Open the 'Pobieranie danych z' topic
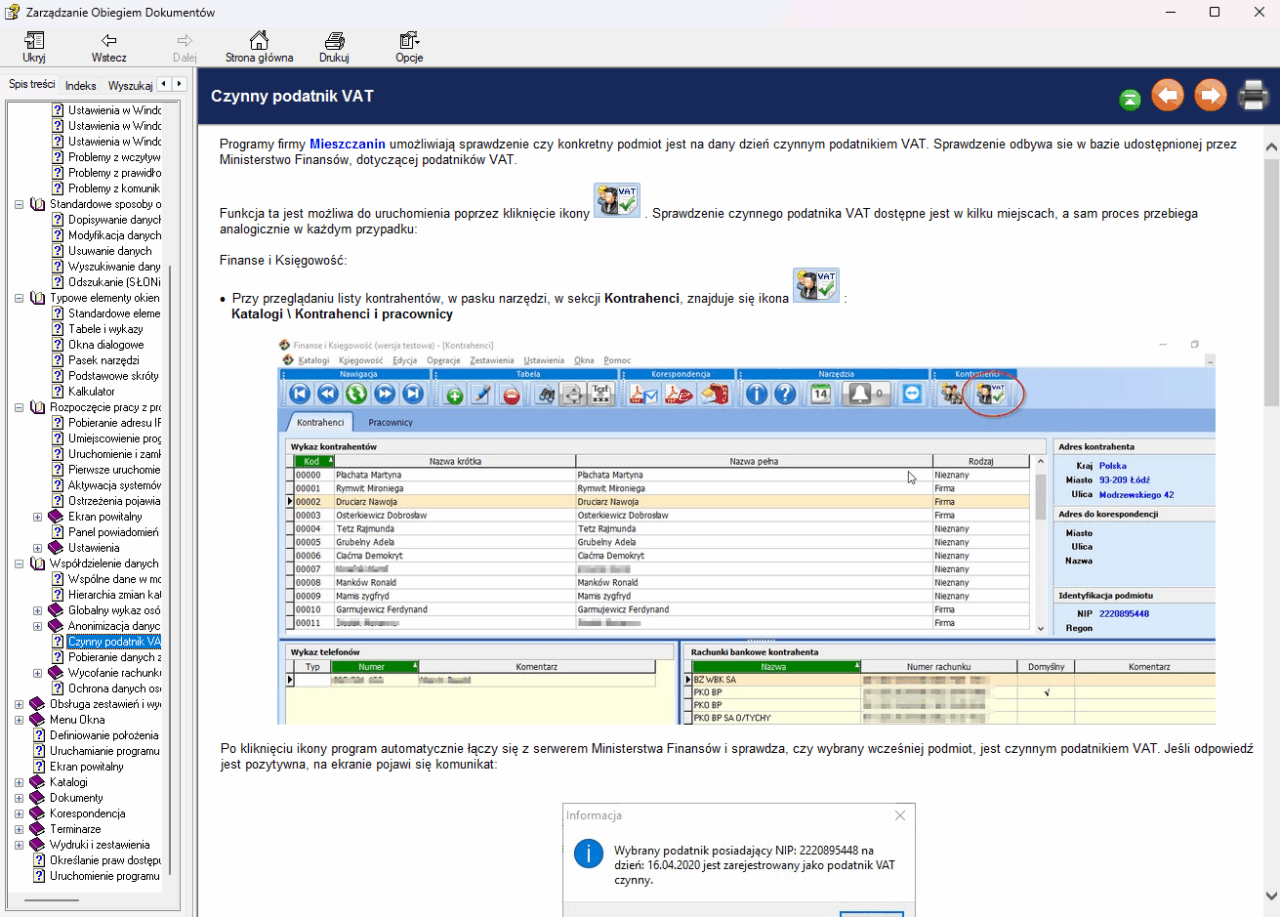The height and width of the screenshot is (917, 1280). (114, 657)
